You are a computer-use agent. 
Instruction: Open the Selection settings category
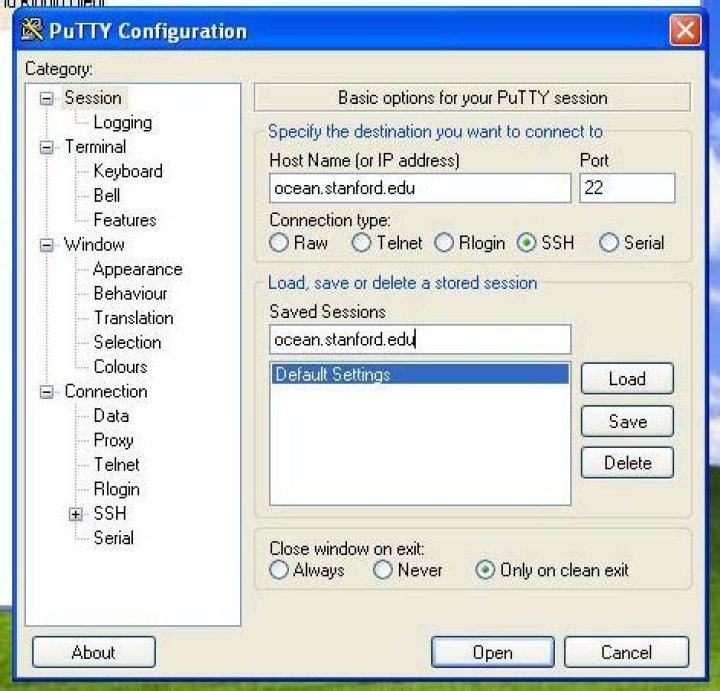coord(127,342)
